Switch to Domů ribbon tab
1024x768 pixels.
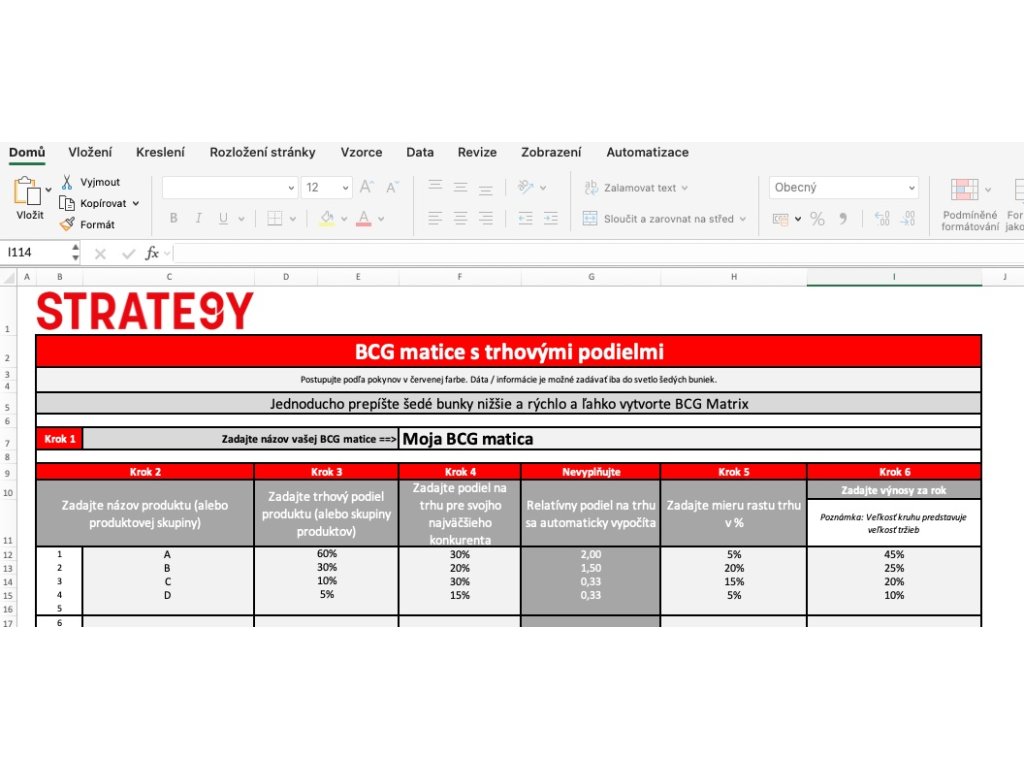(27, 152)
